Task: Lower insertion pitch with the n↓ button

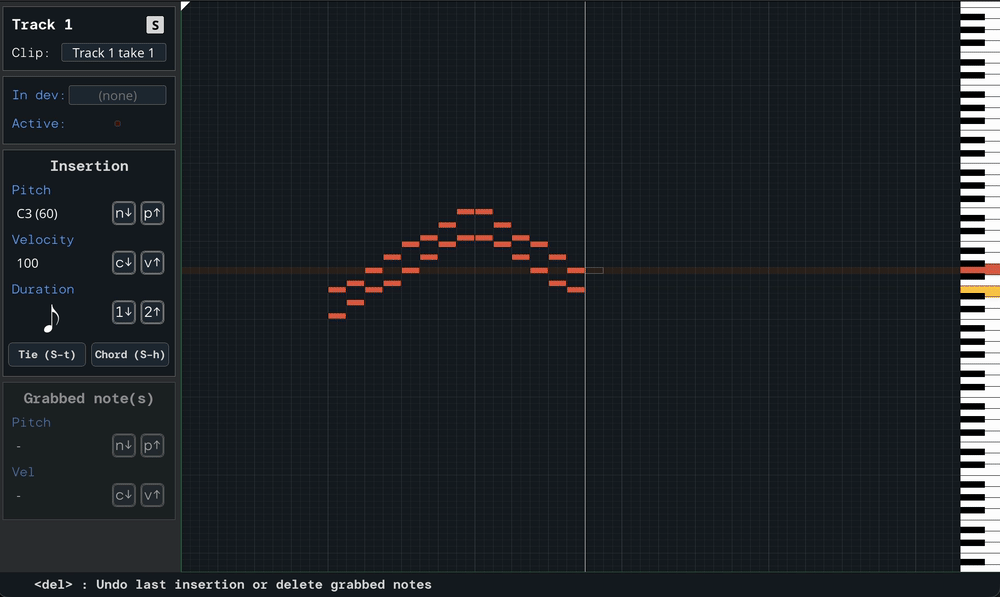Action: click(123, 213)
